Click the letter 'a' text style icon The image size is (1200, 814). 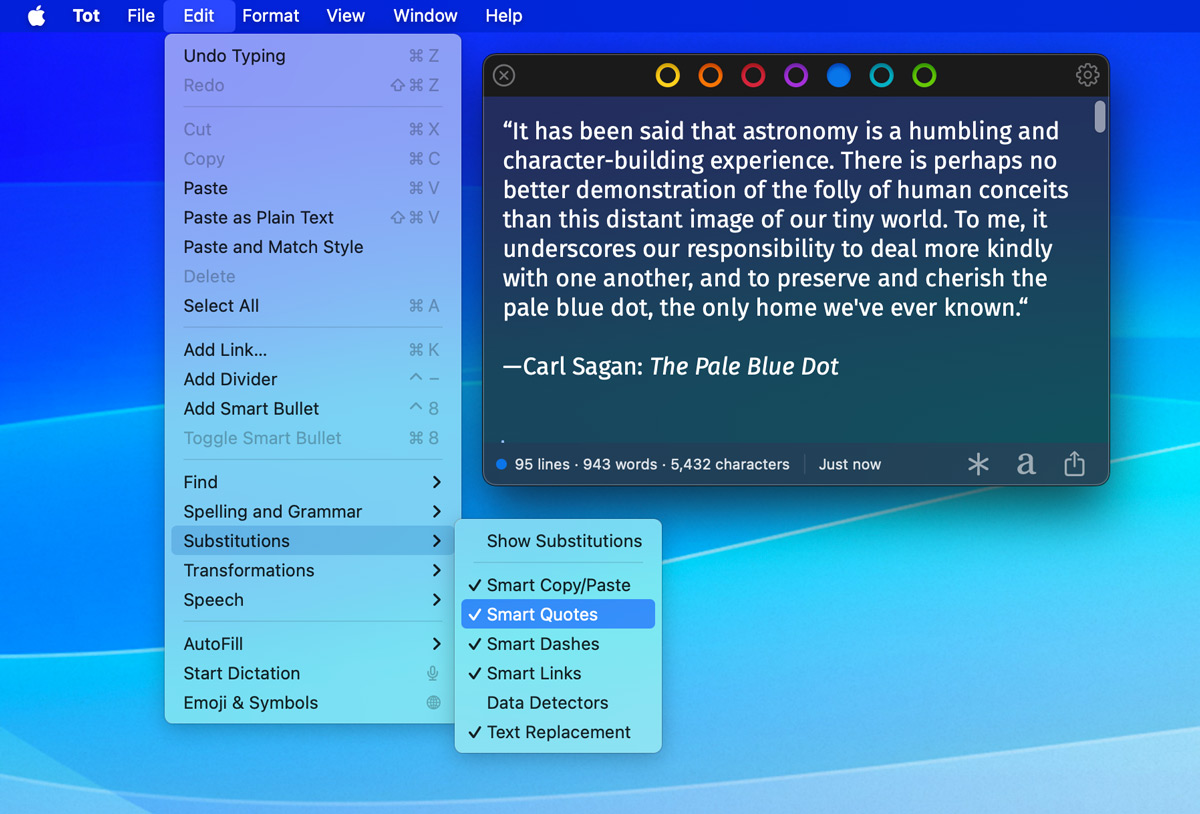point(1026,464)
